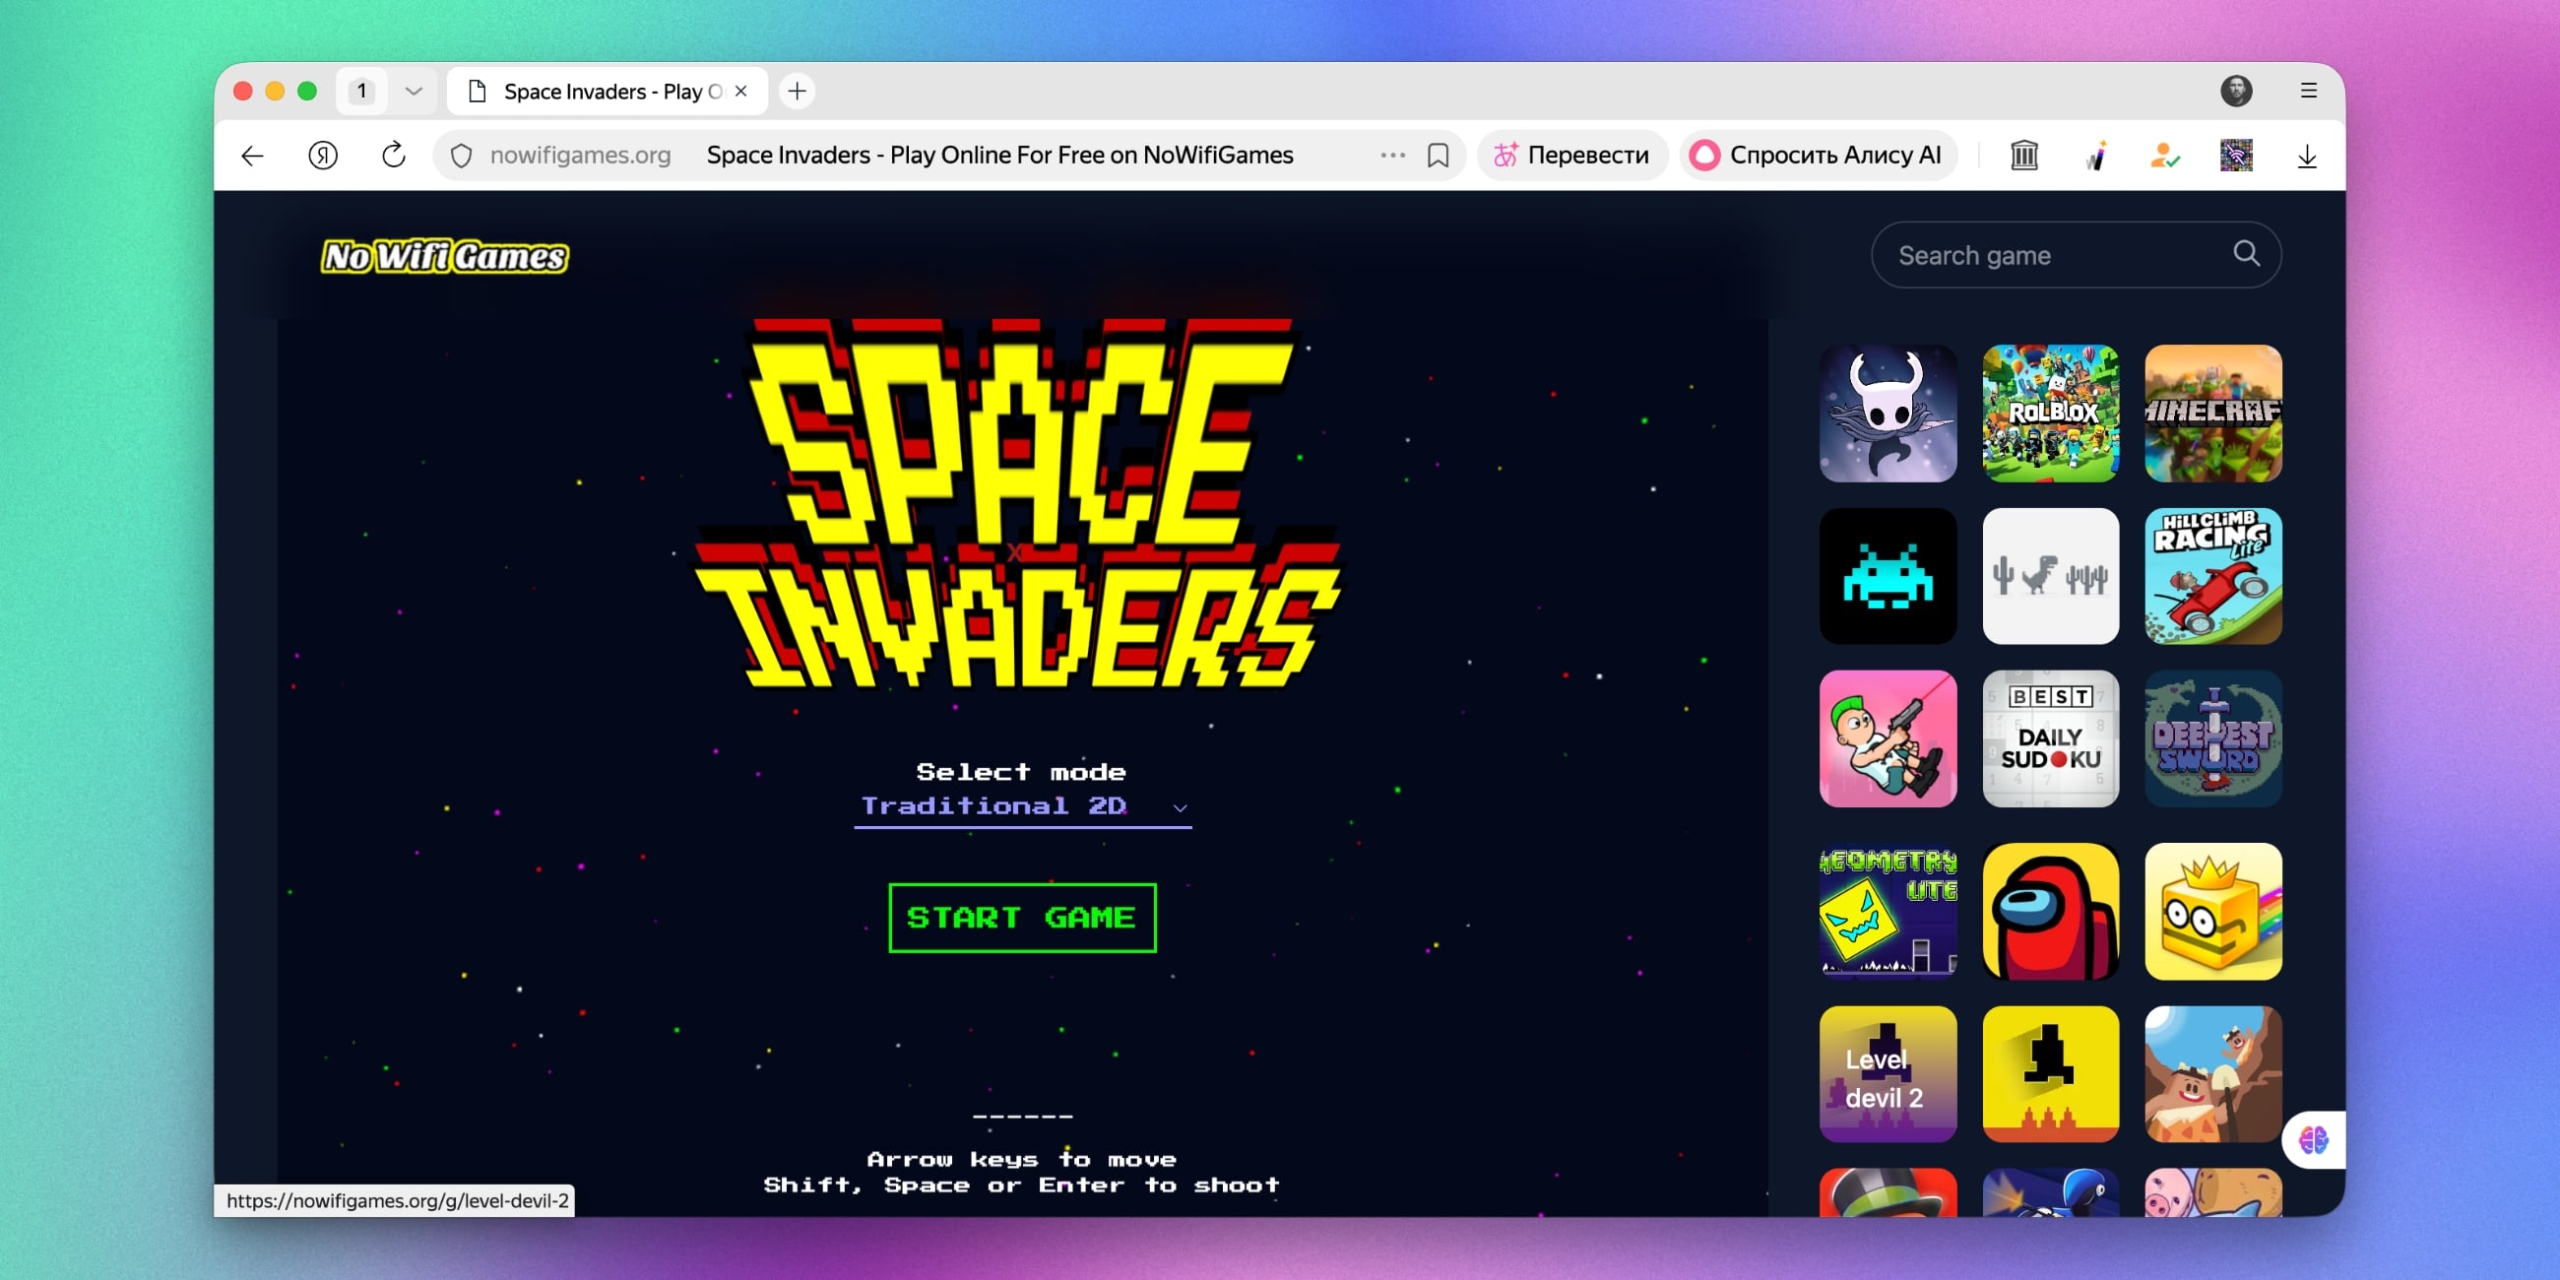The width and height of the screenshot is (2560, 1280).
Task: Click the Перевести translate button
Action: [x=1571, y=155]
